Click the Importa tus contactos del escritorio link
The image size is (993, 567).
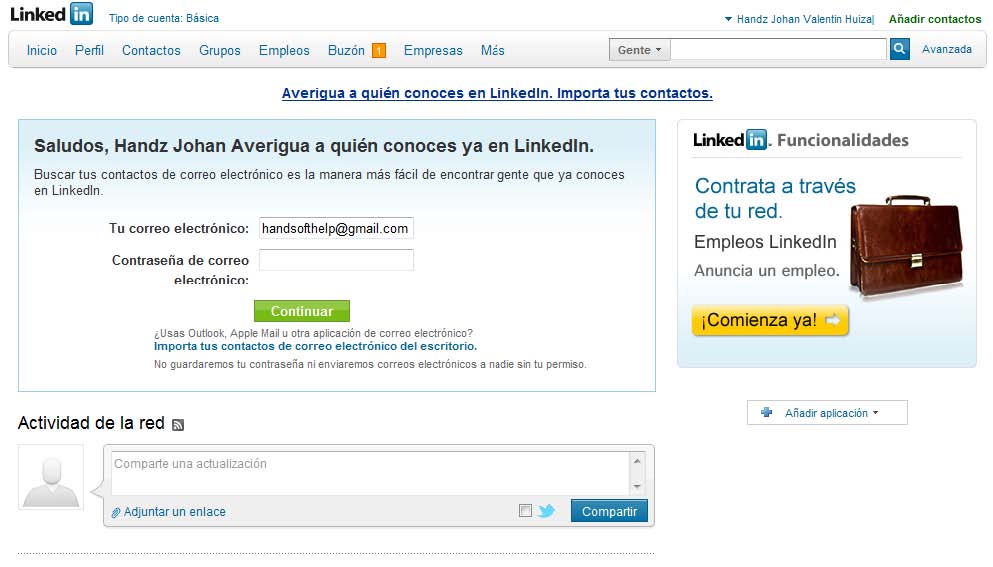point(315,346)
